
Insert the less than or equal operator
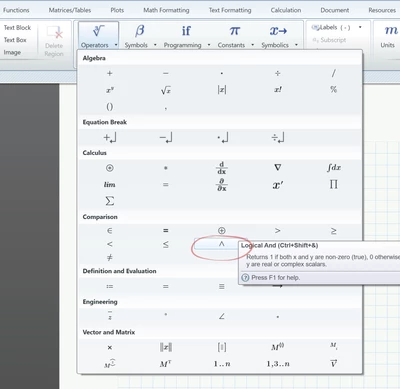coord(166,244)
